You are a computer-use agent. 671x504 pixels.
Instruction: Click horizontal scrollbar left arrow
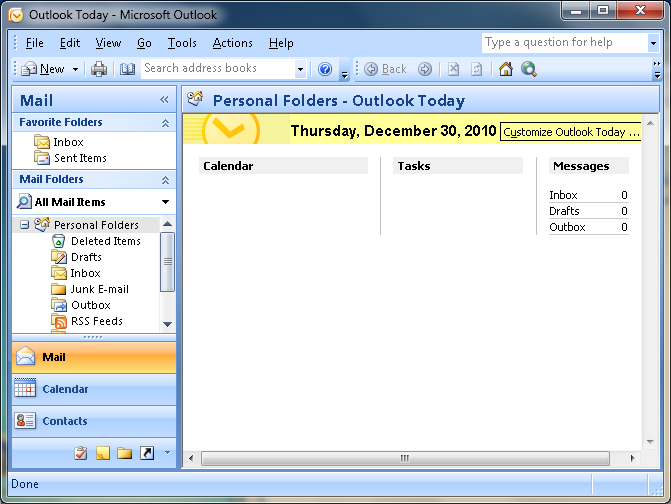[191, 458]
